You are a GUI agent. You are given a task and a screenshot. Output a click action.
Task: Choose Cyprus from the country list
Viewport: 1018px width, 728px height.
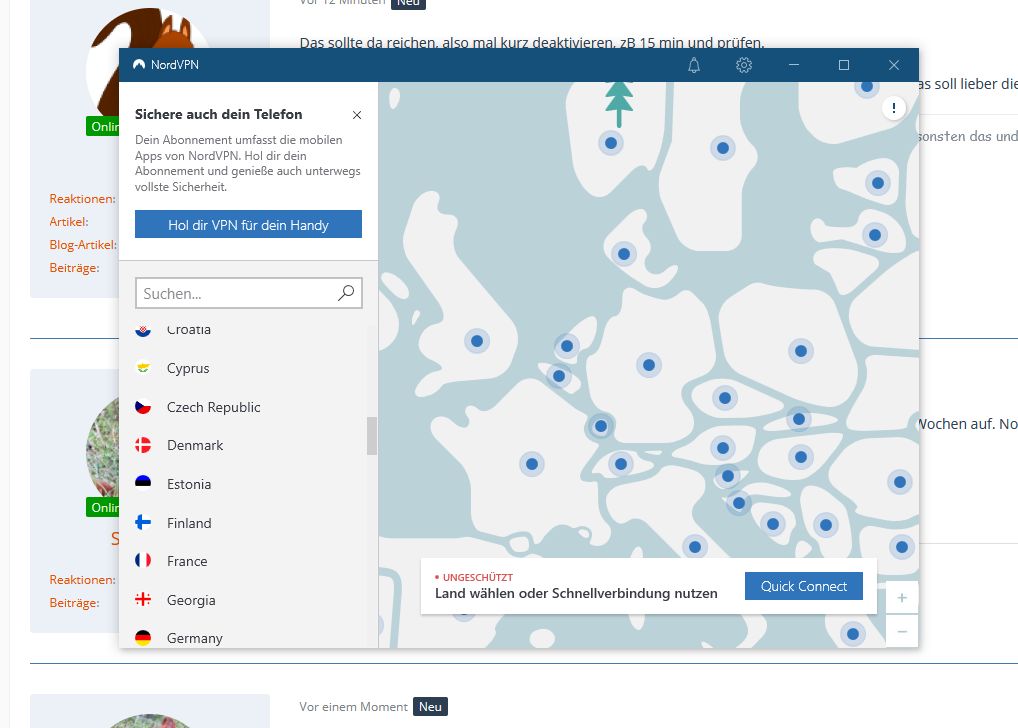pyautogui.click(x=188, y=368)
